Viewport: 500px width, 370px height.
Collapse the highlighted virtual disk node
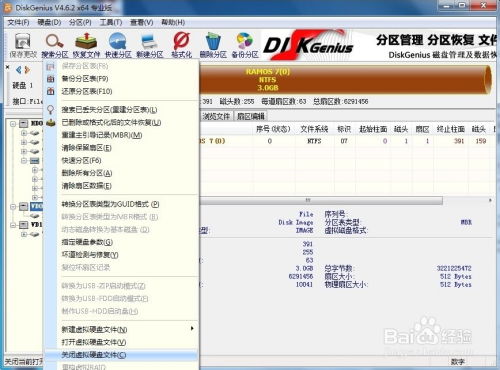13,207
